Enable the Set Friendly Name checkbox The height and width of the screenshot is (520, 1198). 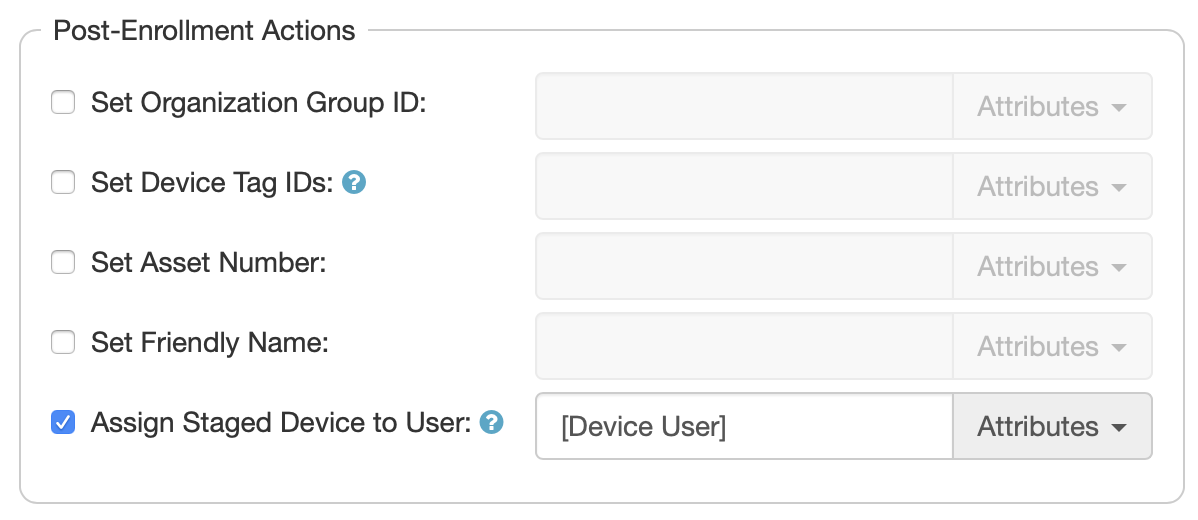click(x=63, y=343)
